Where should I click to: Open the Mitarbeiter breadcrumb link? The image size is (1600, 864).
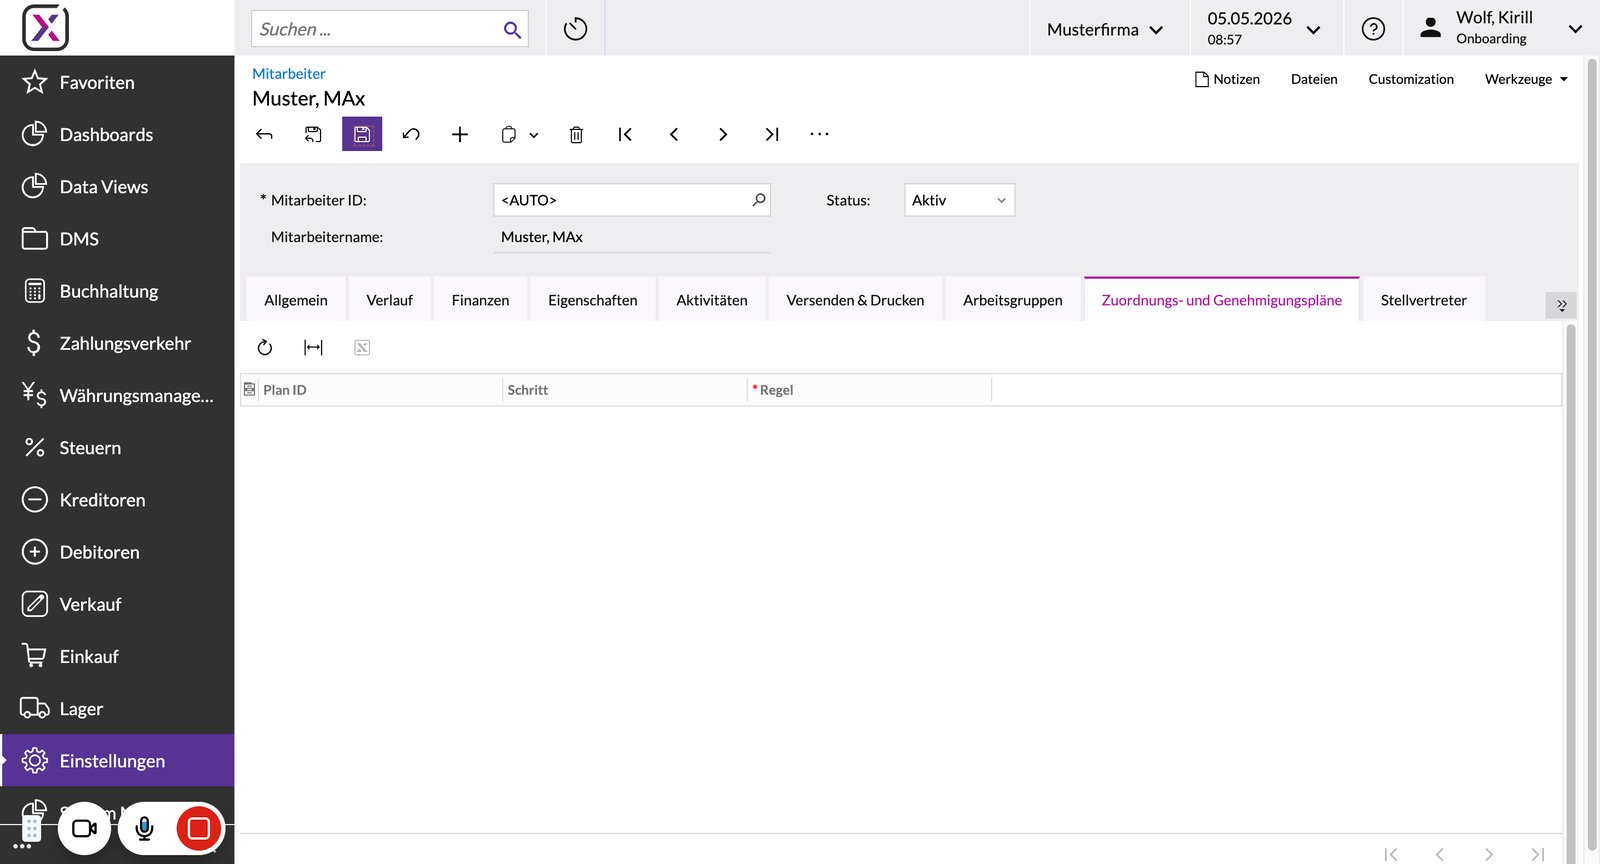tap(289, 74)
